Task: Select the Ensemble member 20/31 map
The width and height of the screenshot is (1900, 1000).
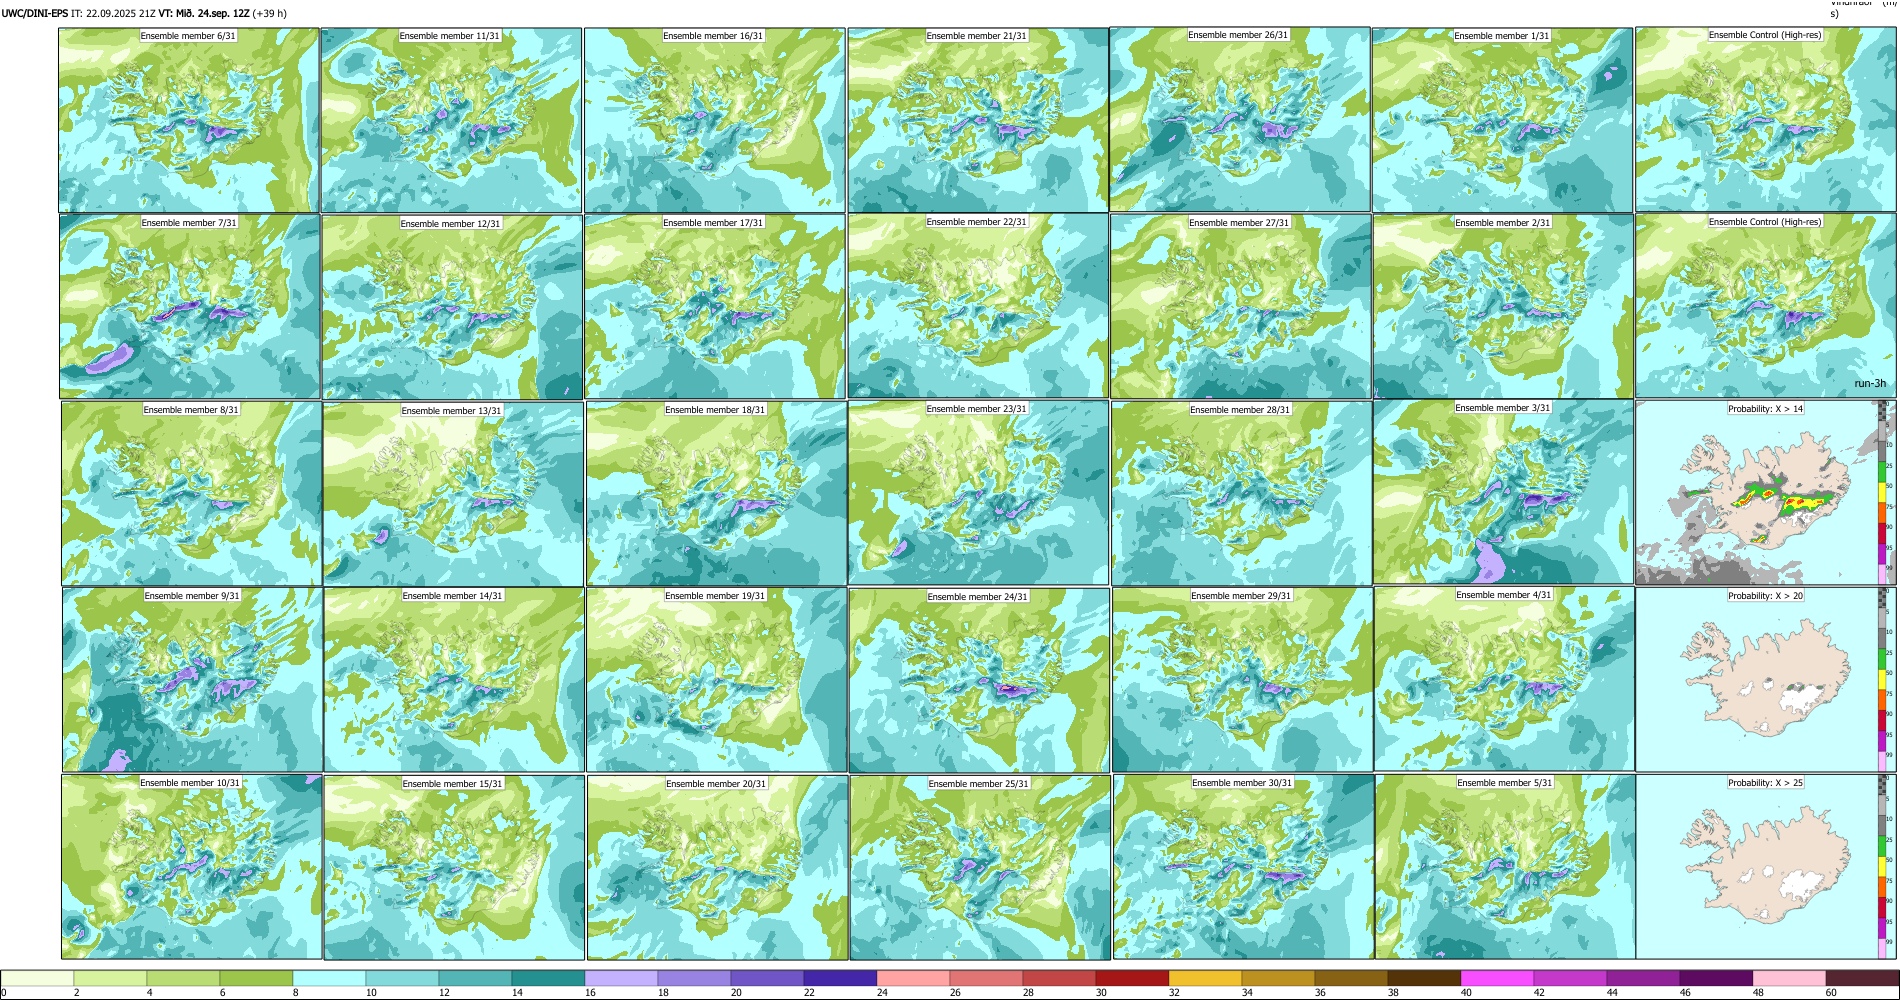Action: 717,868
